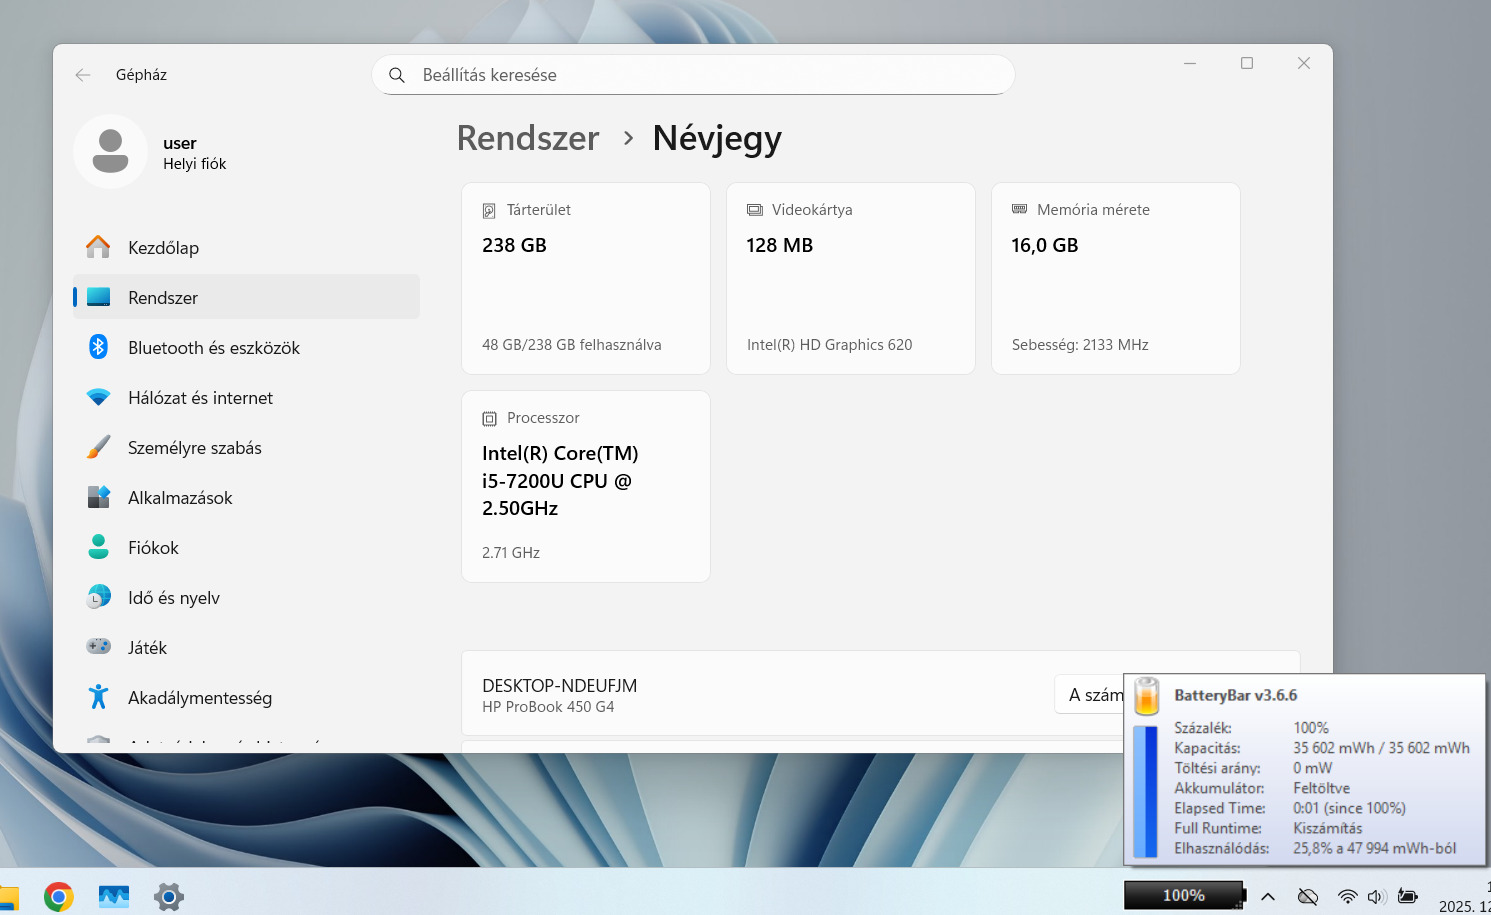Click the Alkalmazások apps icon
Screen dimensions: 1491x915
tap(98, 496)
